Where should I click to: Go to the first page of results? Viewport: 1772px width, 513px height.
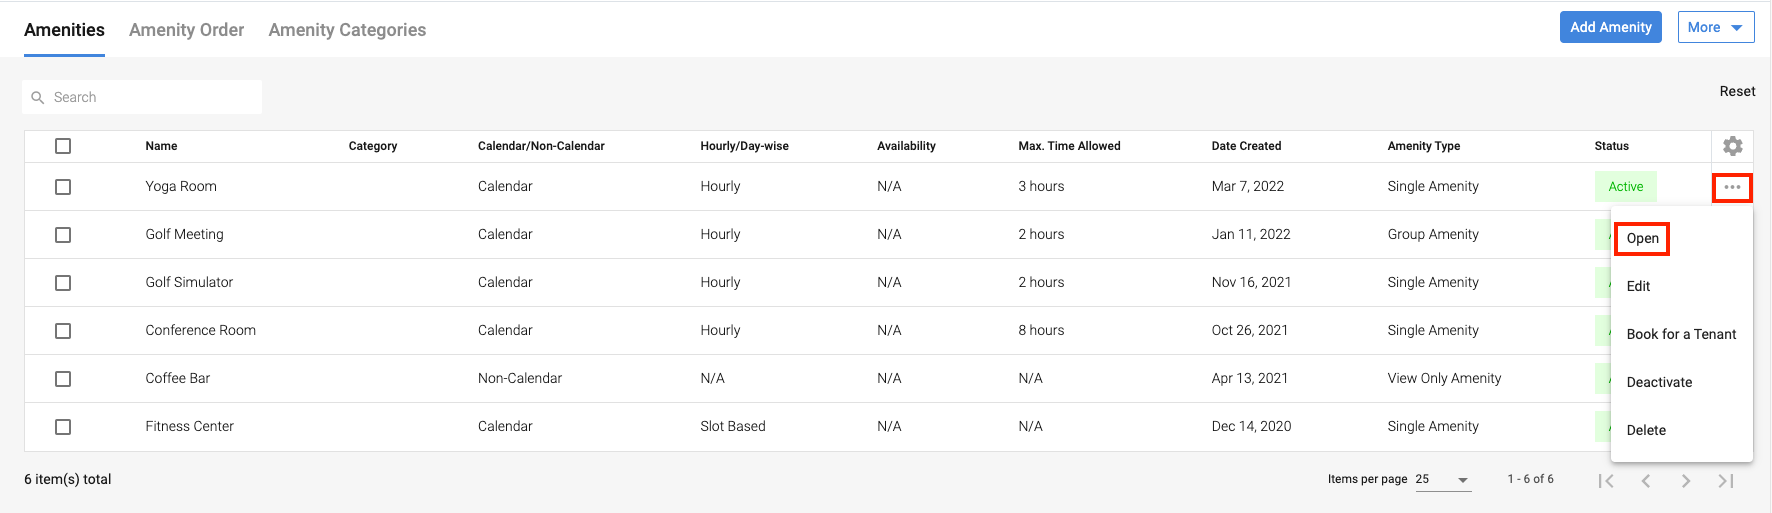point(1606,481)
